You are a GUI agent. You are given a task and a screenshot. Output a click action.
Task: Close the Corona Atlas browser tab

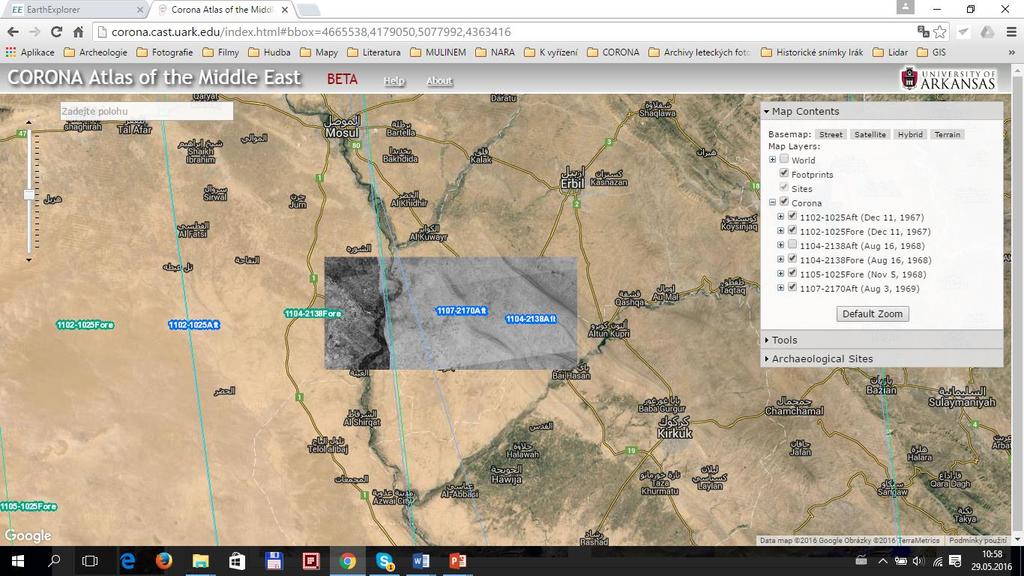tap(285, 10)
